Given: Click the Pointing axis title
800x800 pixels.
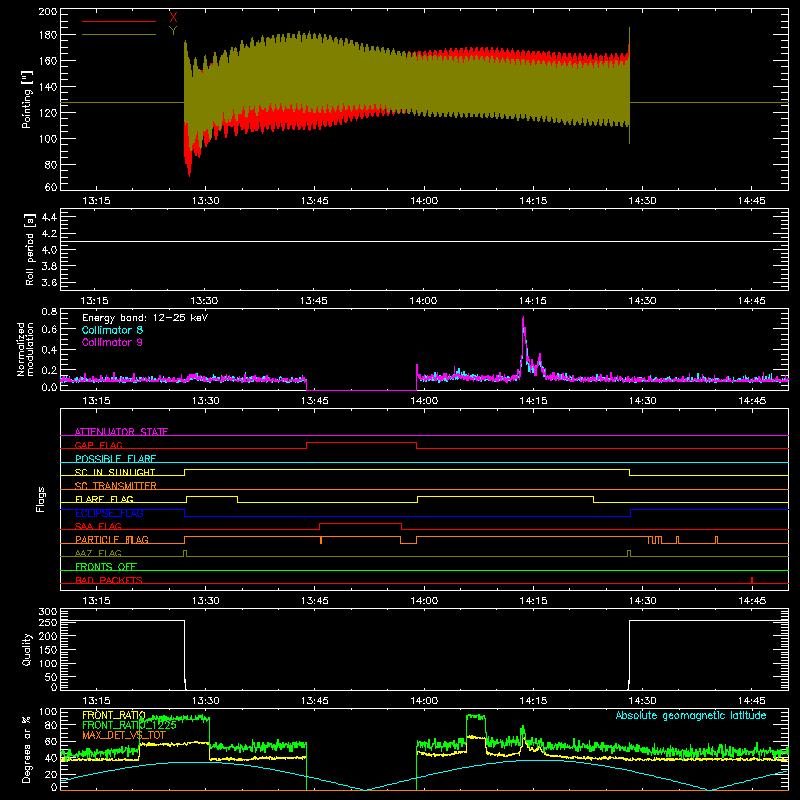Looking at the screenshot, I should click(27, 99).
